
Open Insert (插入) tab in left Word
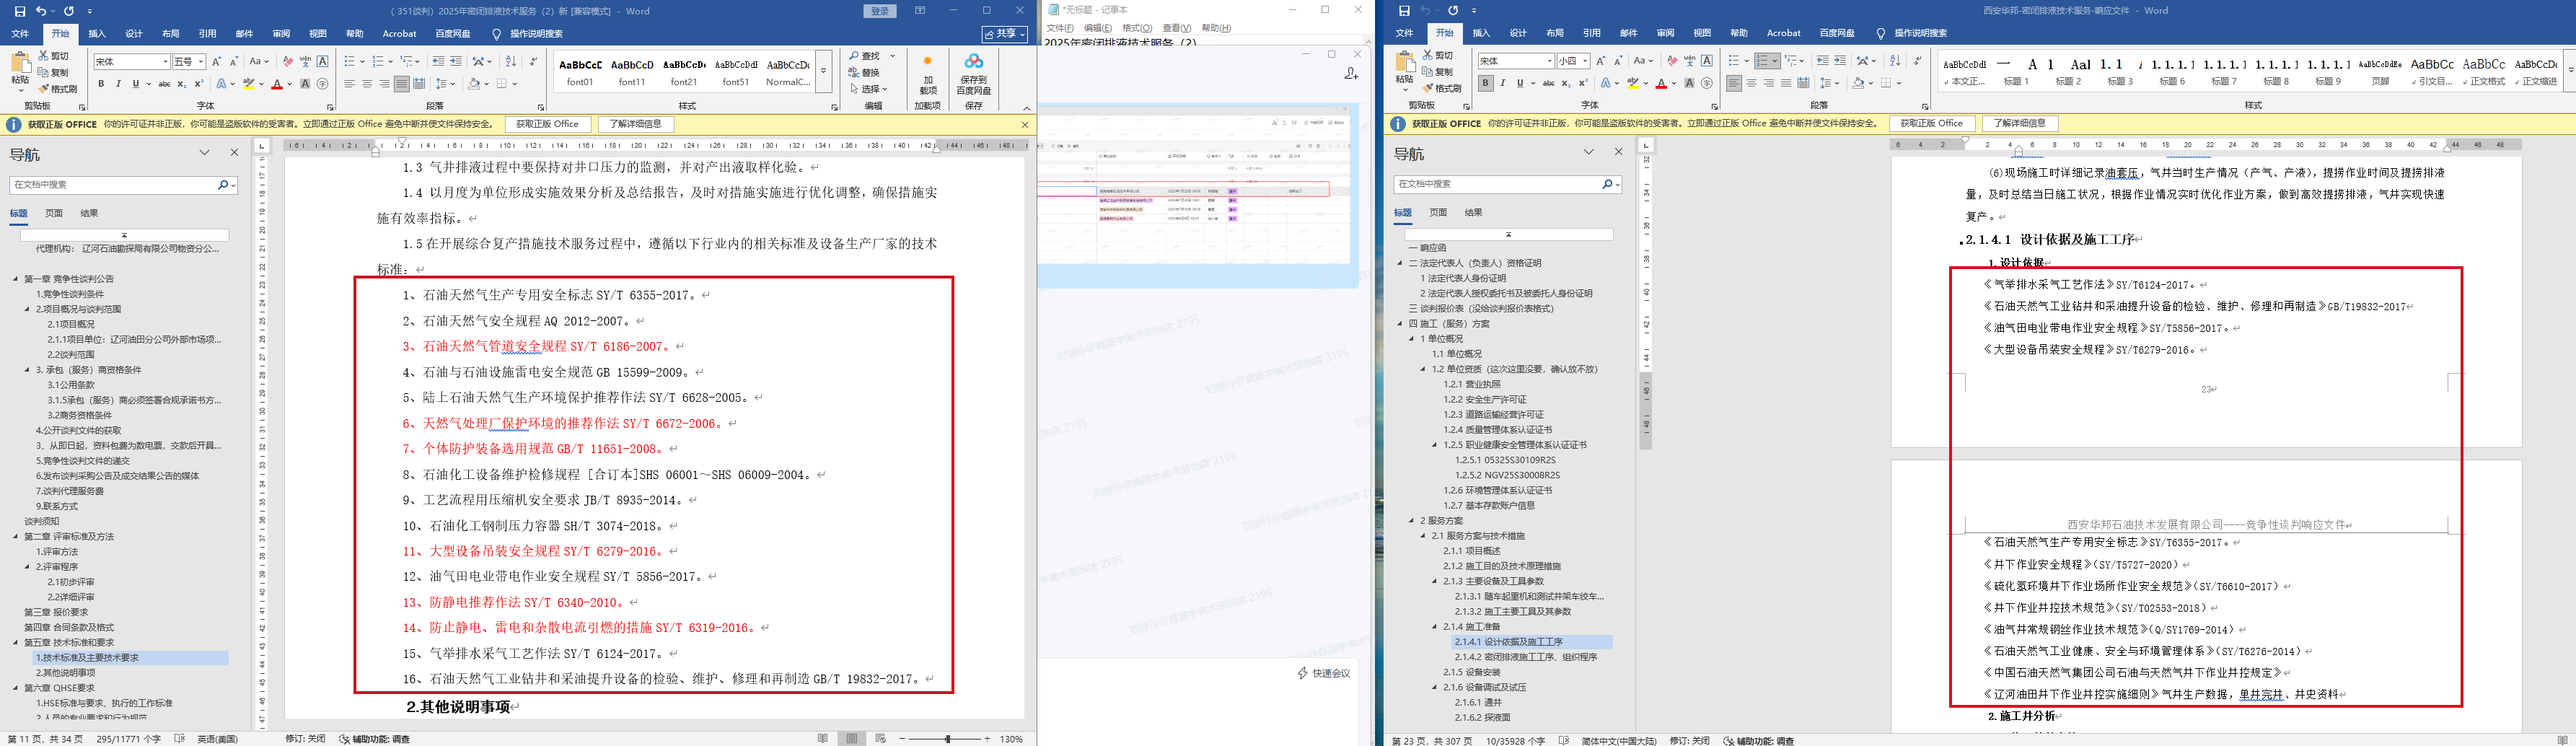(x=97, y=34)
